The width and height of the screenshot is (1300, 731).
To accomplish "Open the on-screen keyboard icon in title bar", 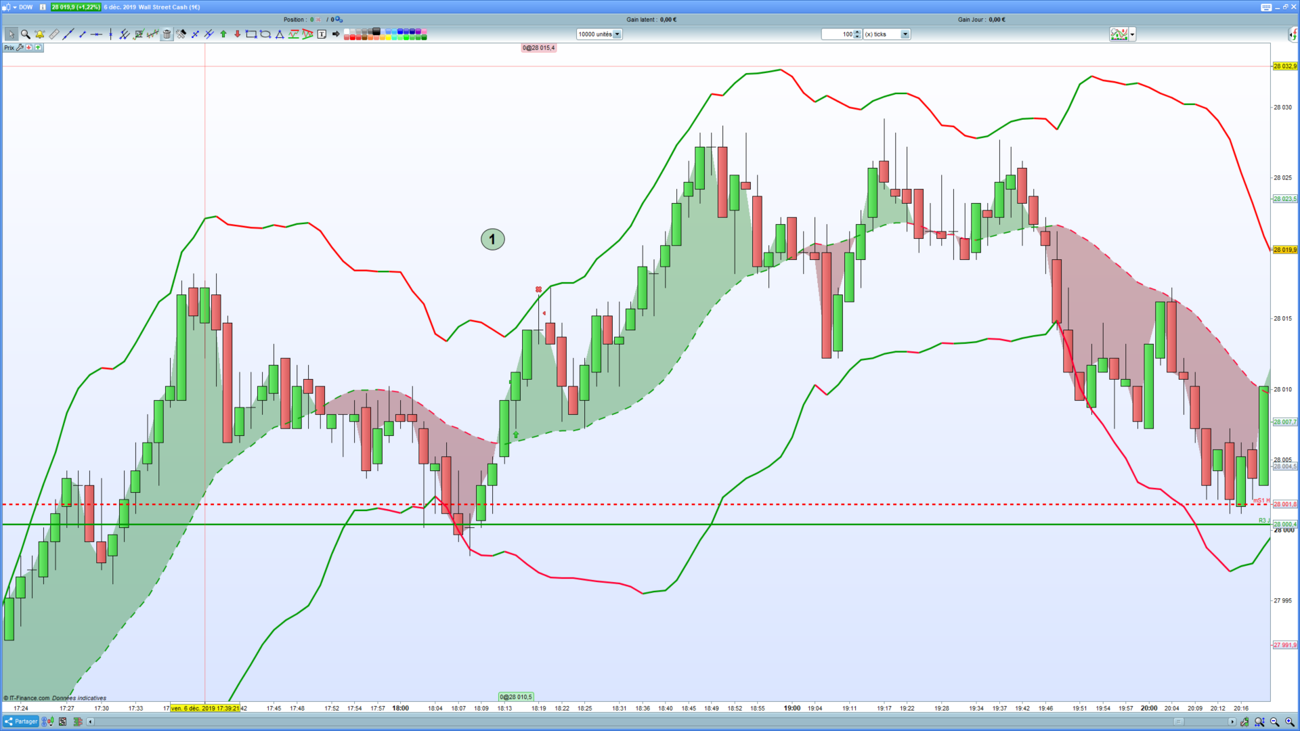I will click(x=1266, y=7).
